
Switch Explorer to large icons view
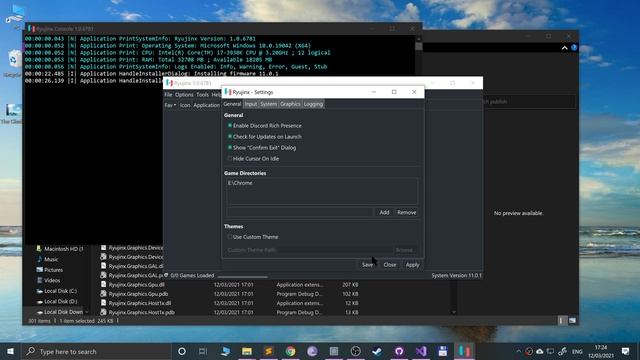[572, 321]
